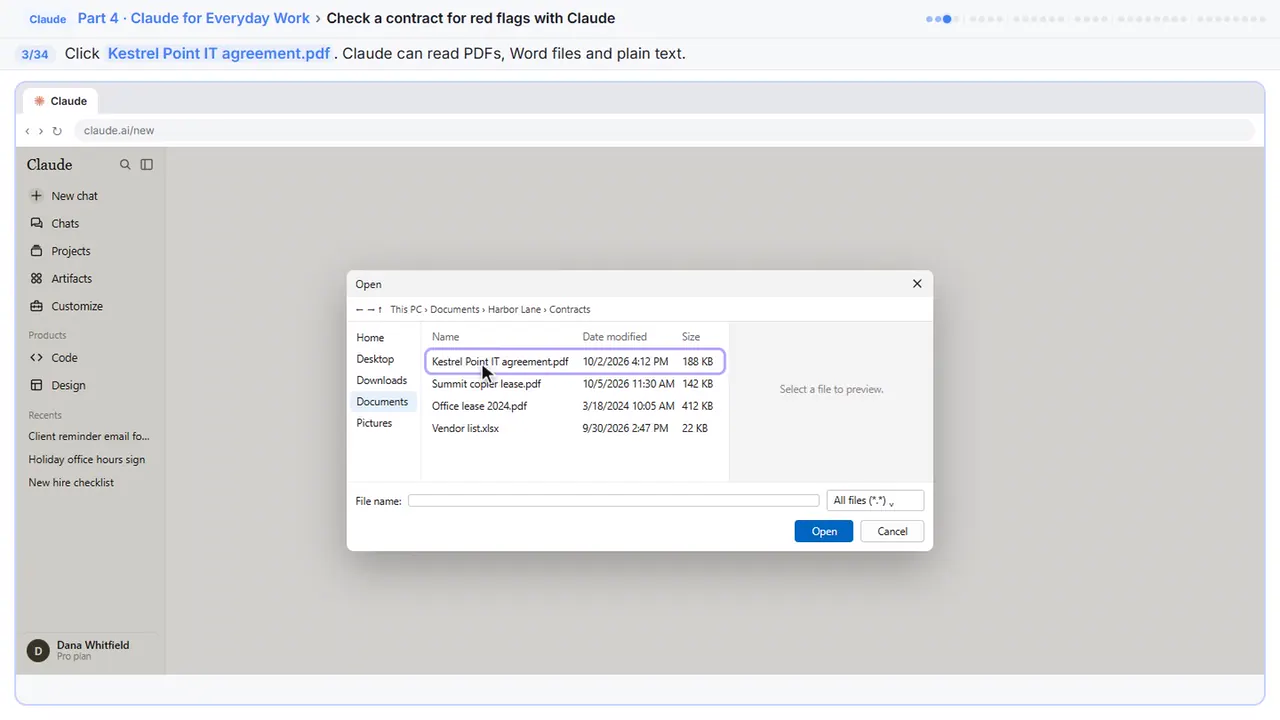This screenshot has height=720, width=1280.
Task: Open Projects from the sidebar icon
Action: (37, 251)
